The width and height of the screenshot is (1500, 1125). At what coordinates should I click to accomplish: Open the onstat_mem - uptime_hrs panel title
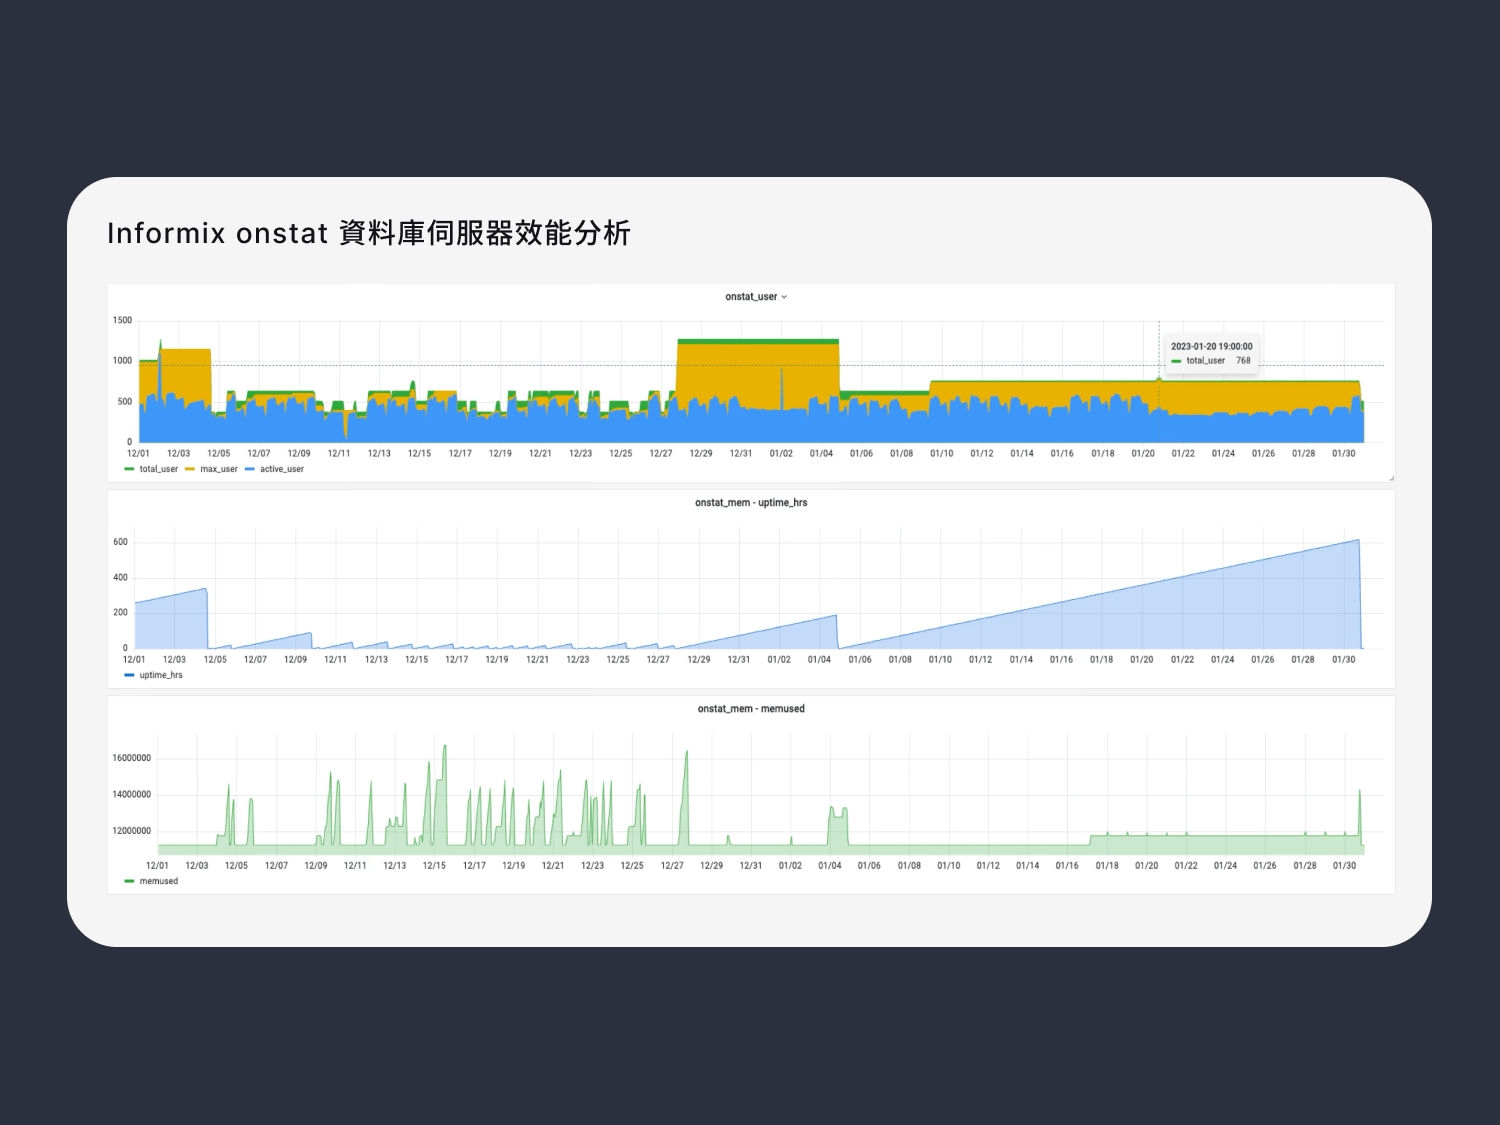[751, 503]
